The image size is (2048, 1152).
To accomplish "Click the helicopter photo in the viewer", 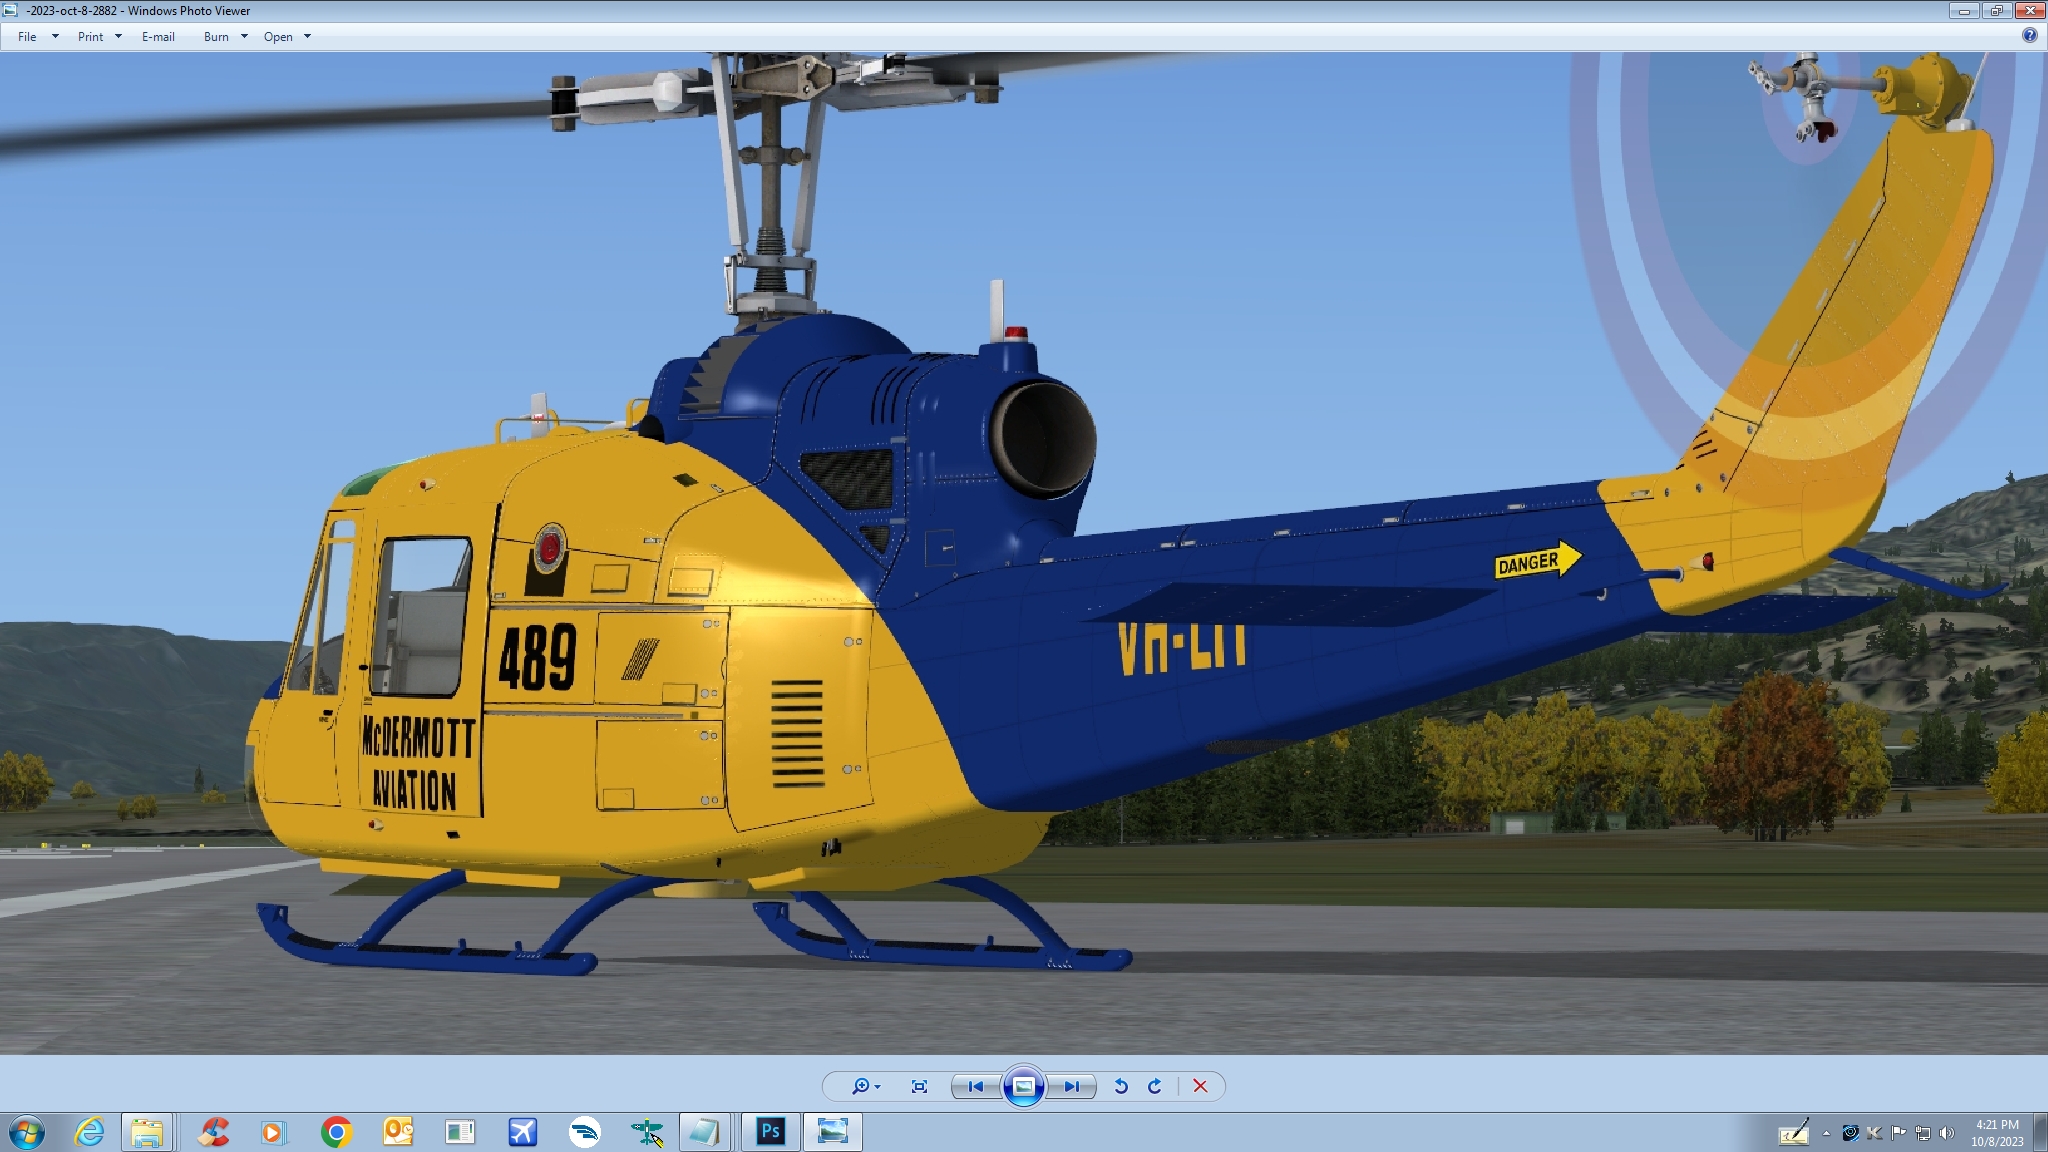I will tap(1024, 553).
